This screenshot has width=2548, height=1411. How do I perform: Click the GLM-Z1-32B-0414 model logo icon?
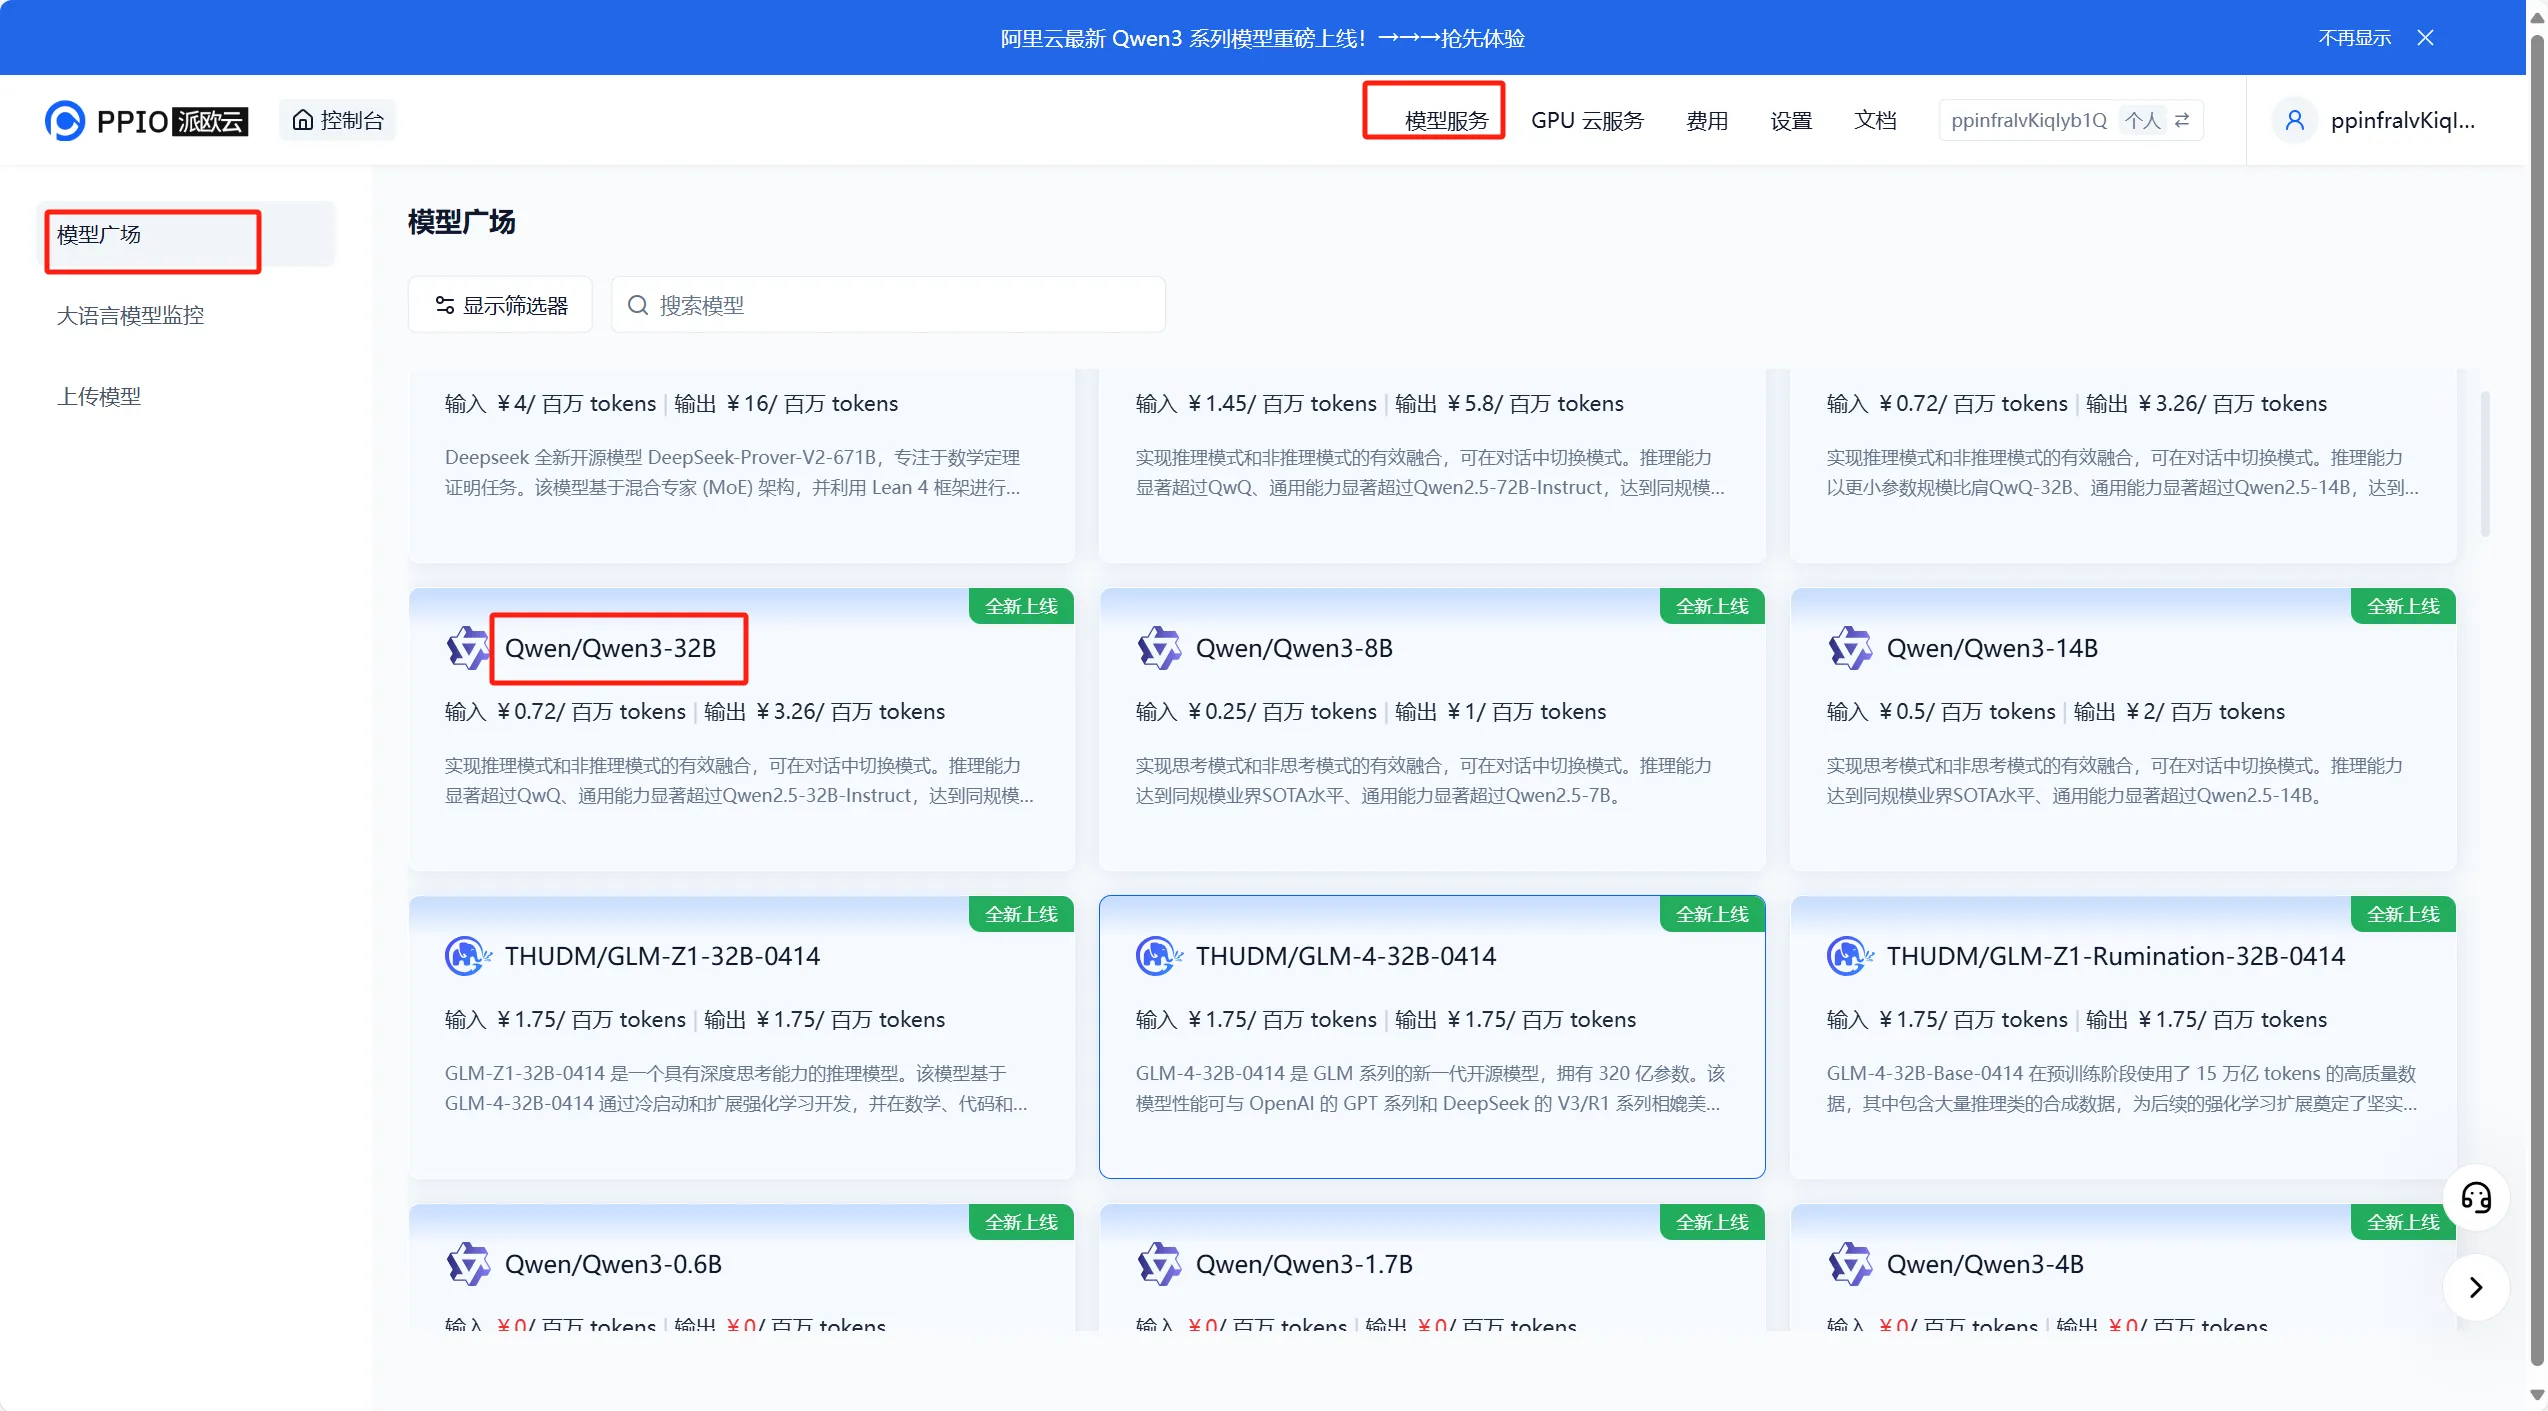pos(467,956)
